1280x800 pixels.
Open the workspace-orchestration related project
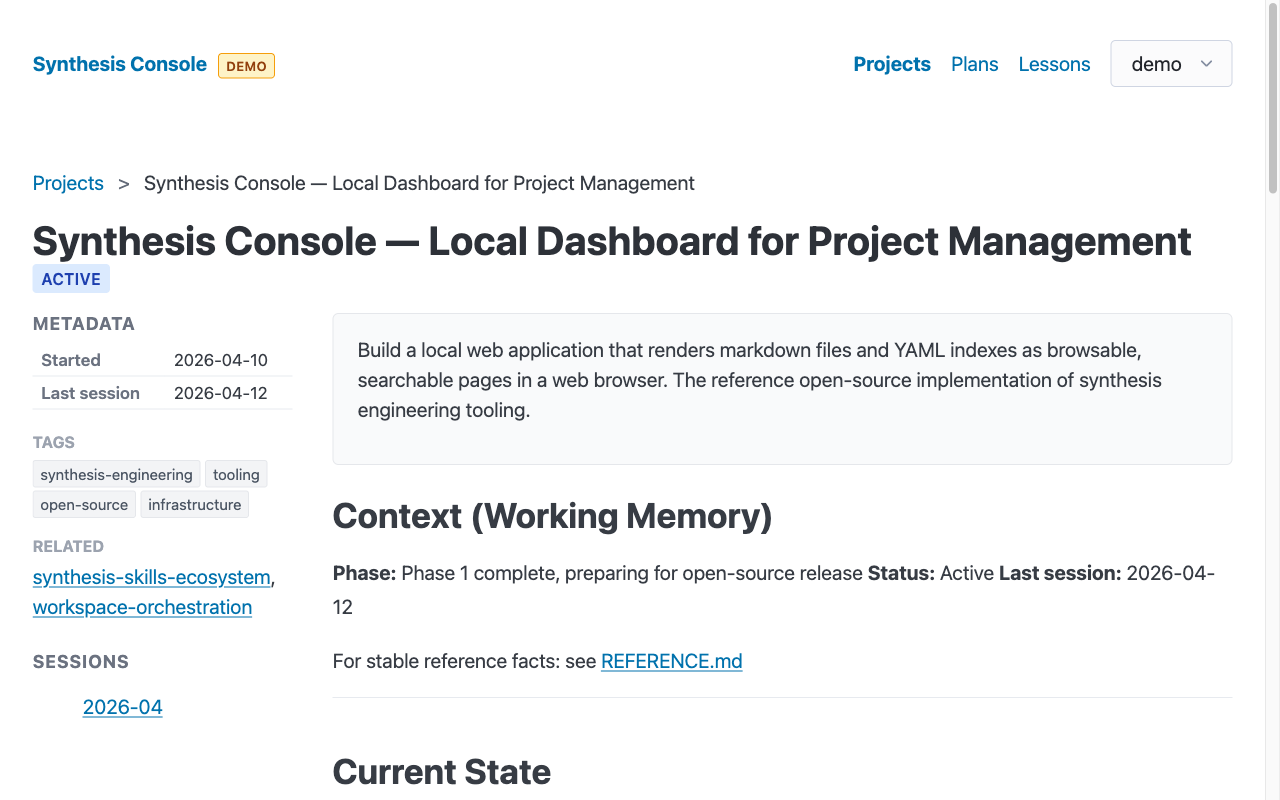[x=142, y=607]
